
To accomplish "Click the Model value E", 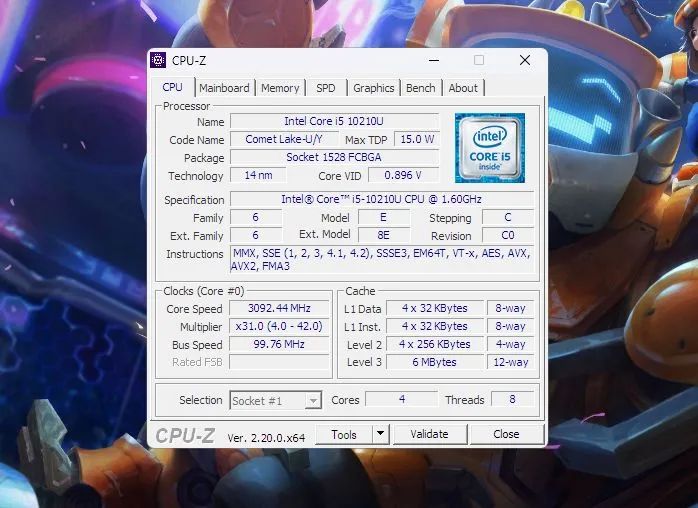I will [x=384, y=217].
